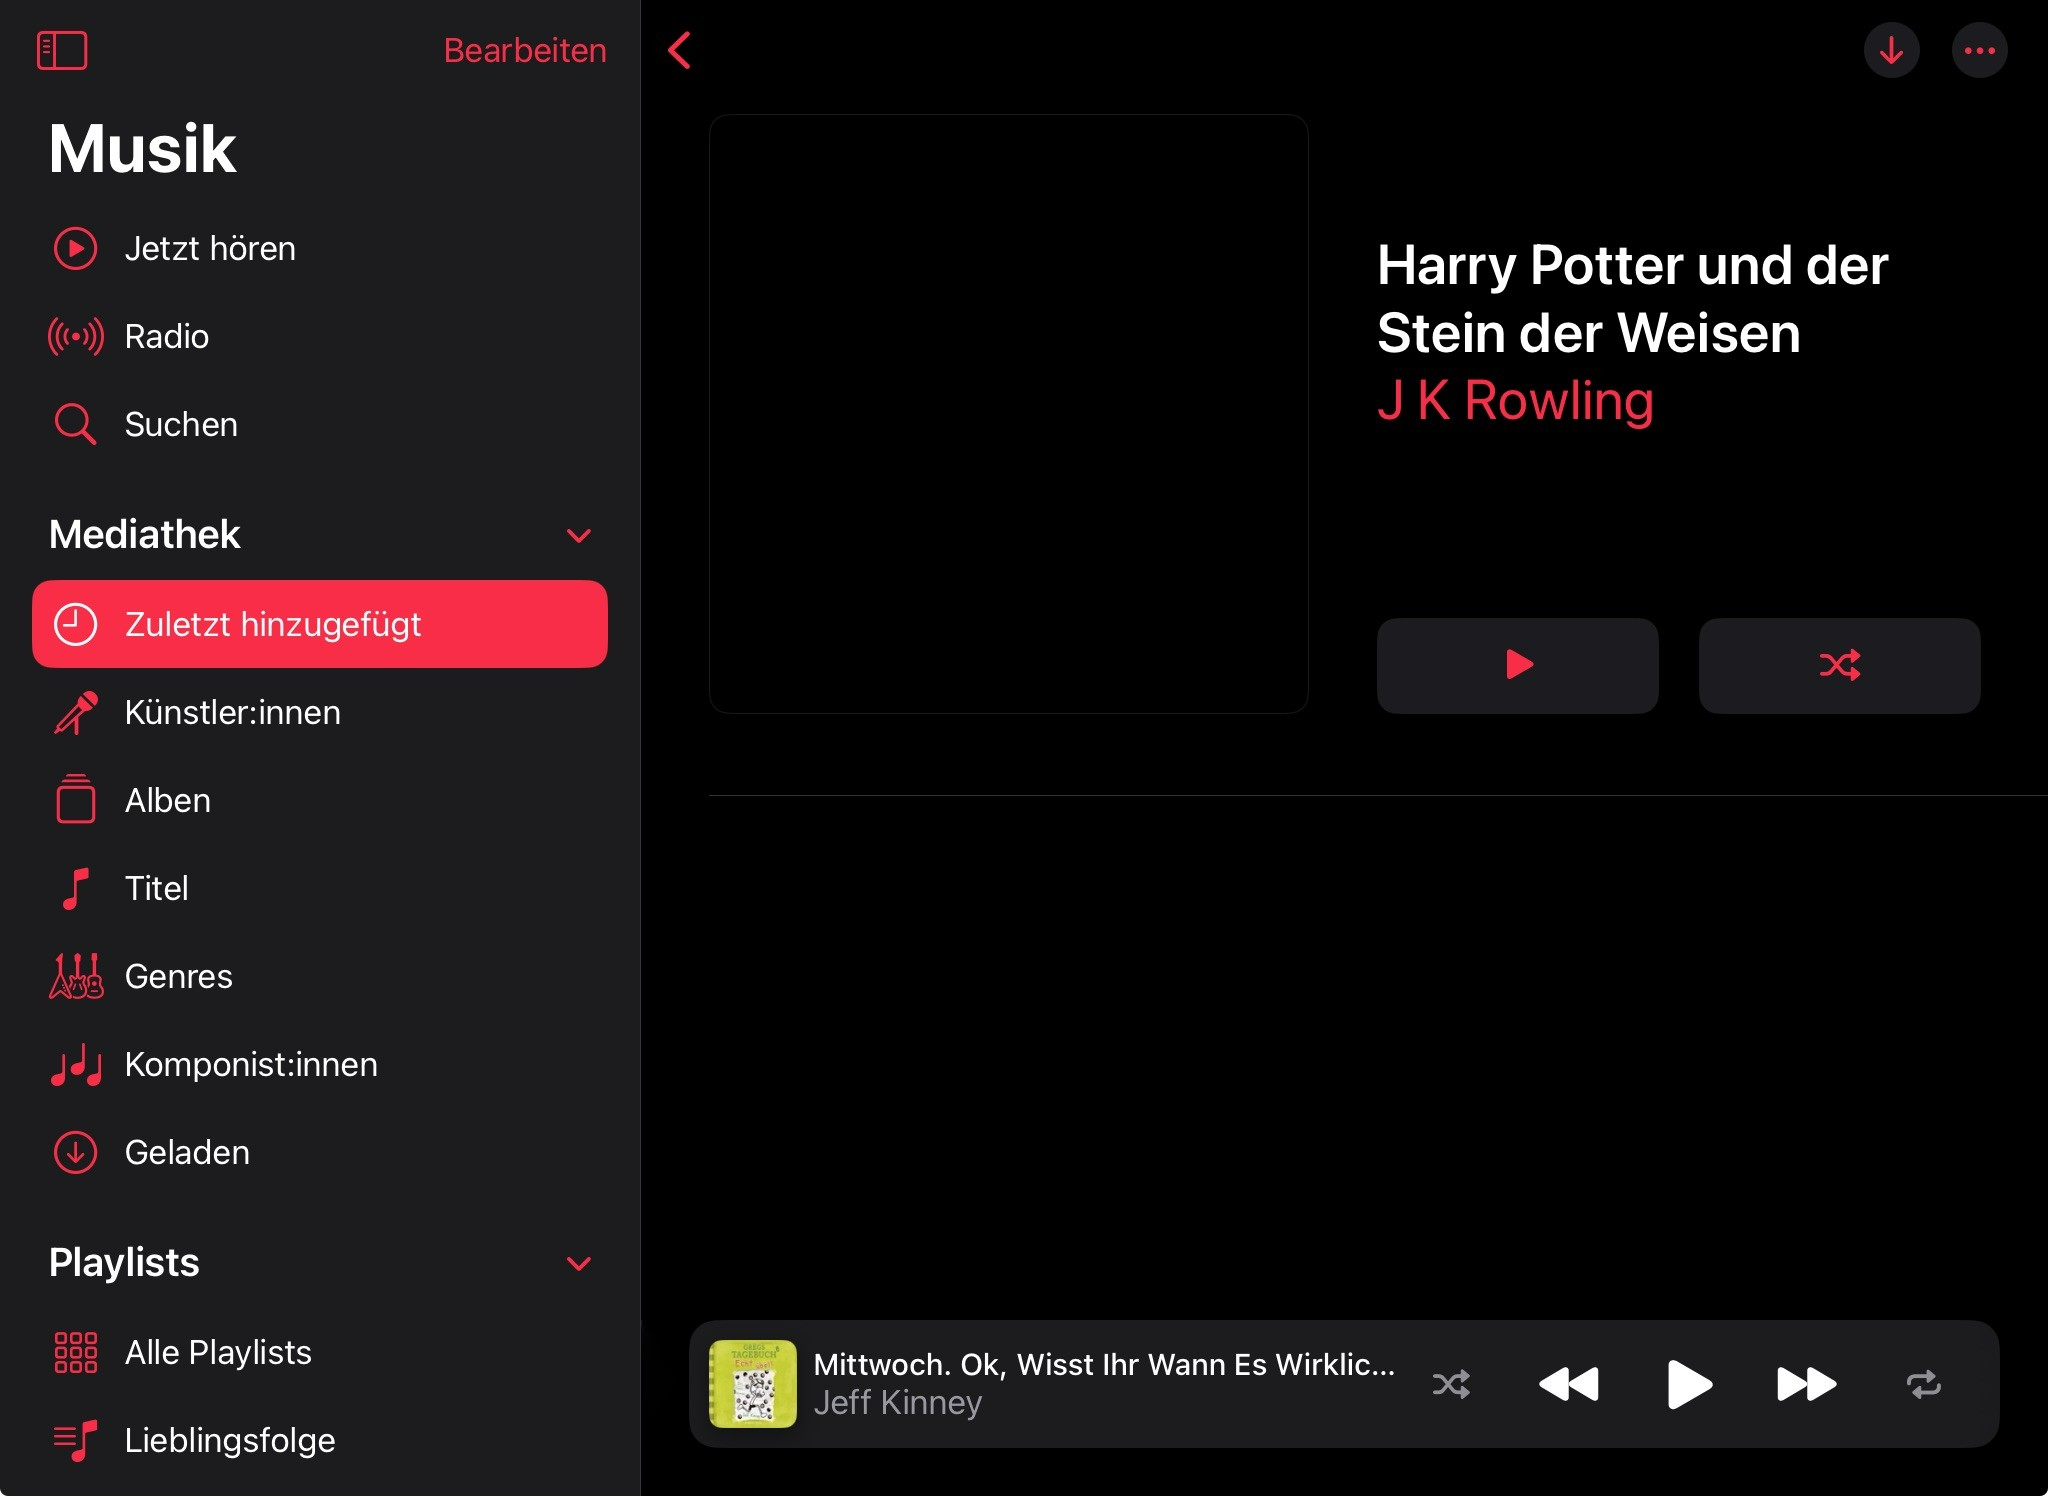Click the red back chevron arrow
Screen dimensions: 2048x1496
pos(680,50)
